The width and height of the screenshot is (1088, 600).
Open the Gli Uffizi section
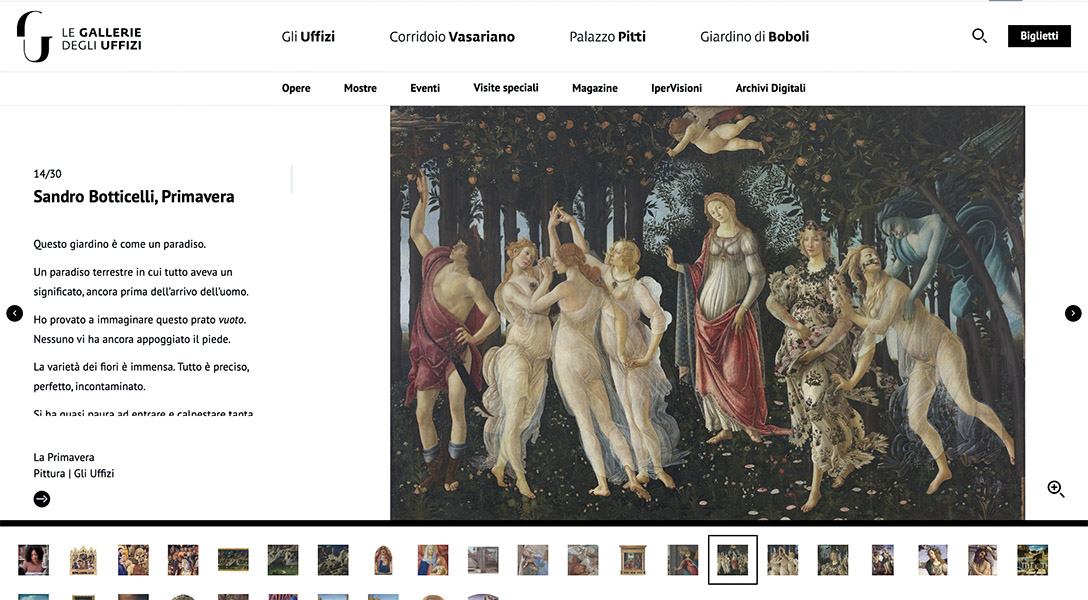[308, 37]
